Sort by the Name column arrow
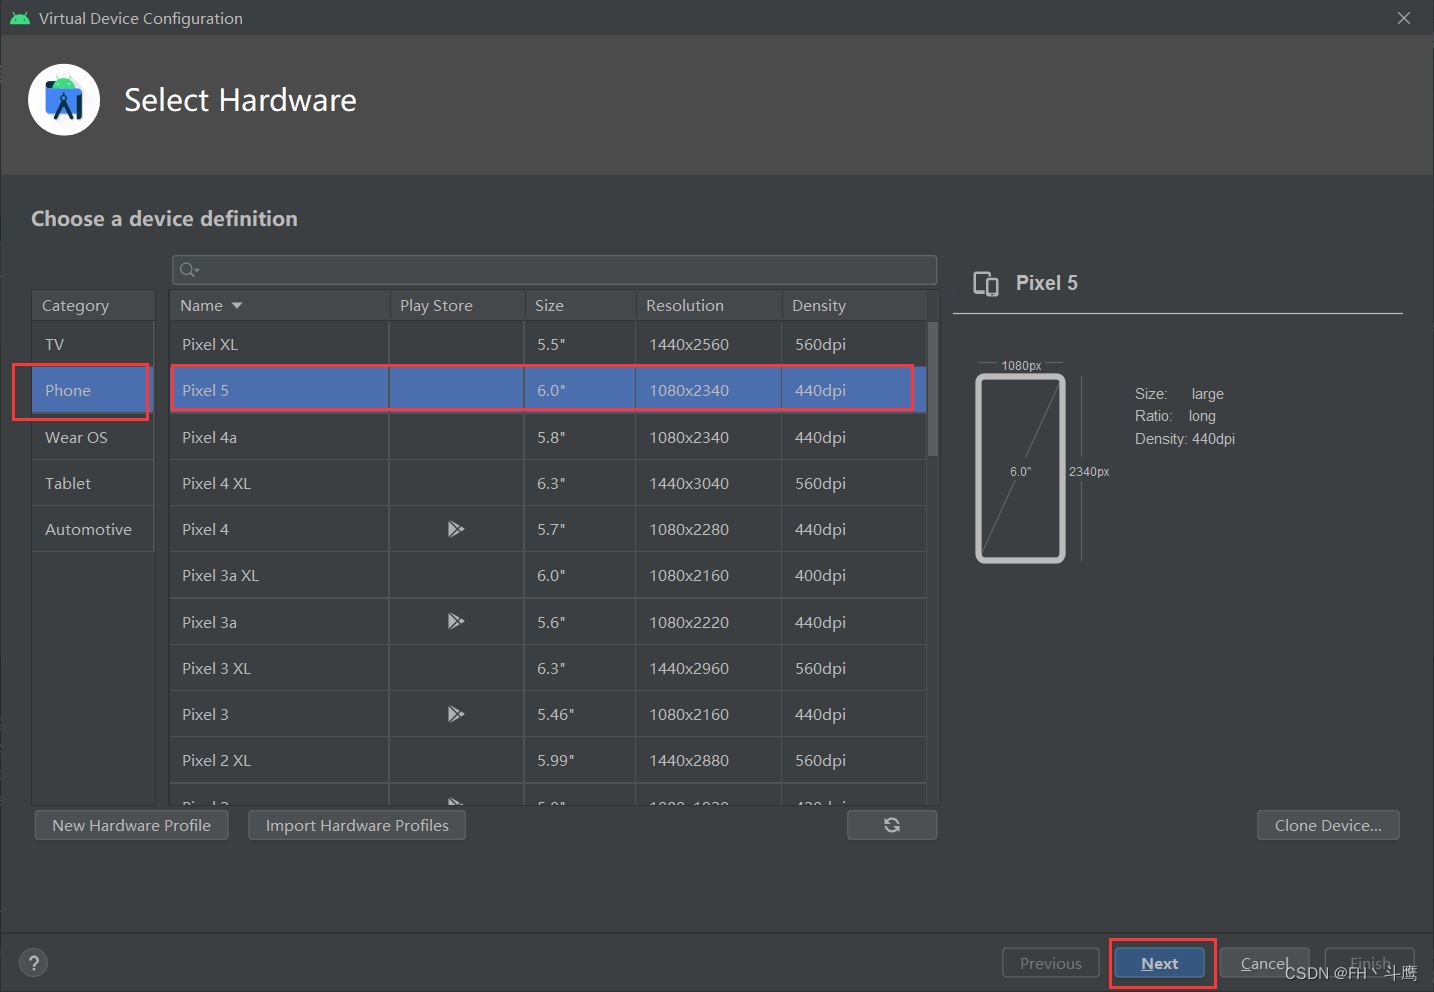This screenshot has height=992, width=1434. 237,305
